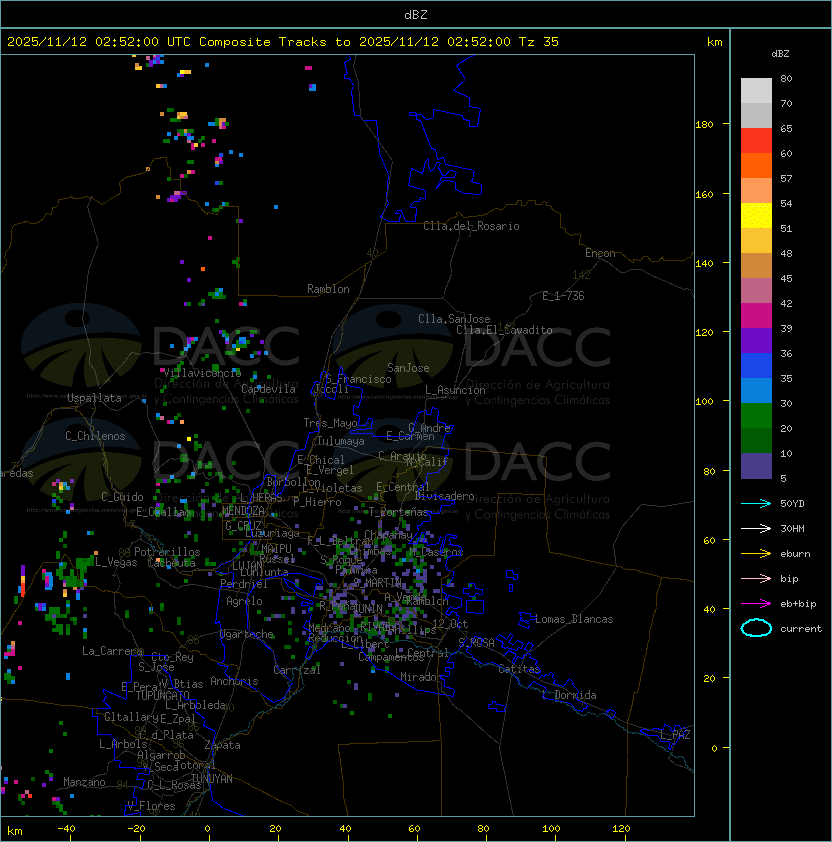
Task: Select the red 60-65 dBZ swatch
Action: 756,141
